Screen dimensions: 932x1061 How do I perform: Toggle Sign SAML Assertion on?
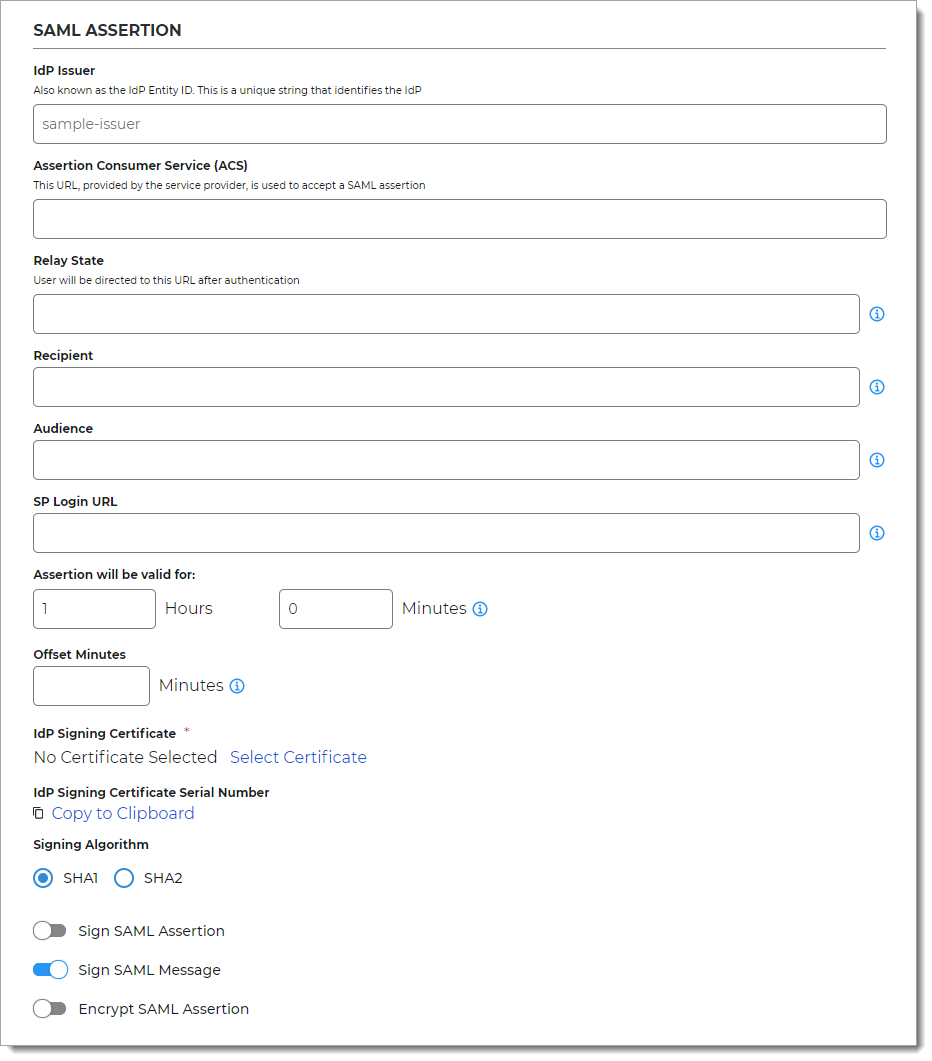pos(49,930)
